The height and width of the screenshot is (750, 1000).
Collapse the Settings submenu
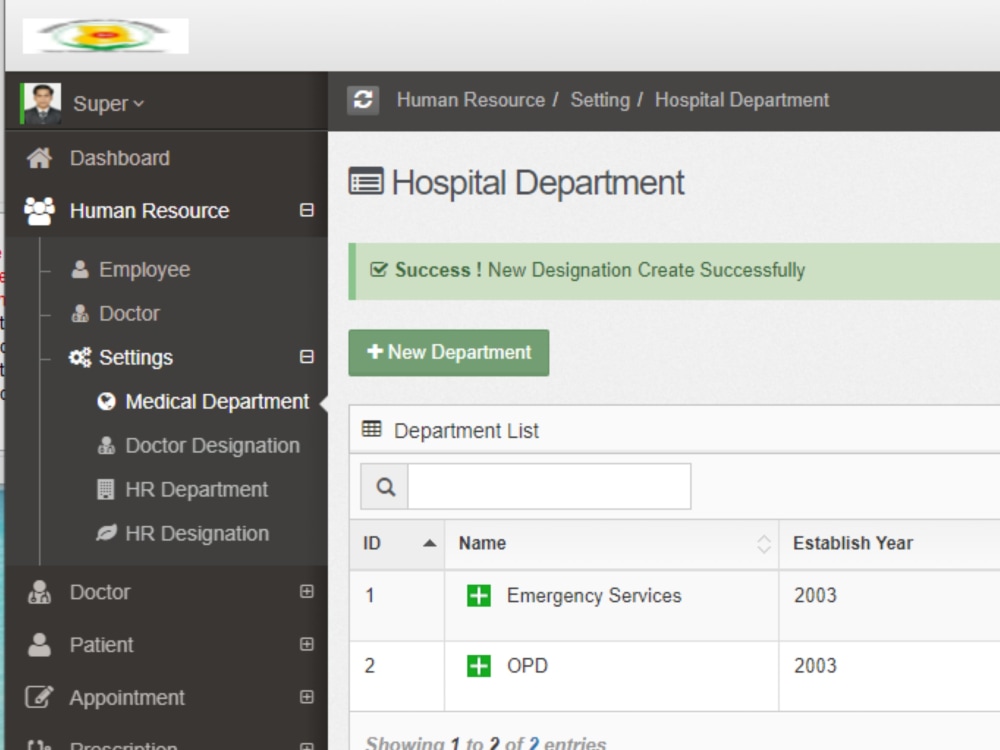(307, 357)
